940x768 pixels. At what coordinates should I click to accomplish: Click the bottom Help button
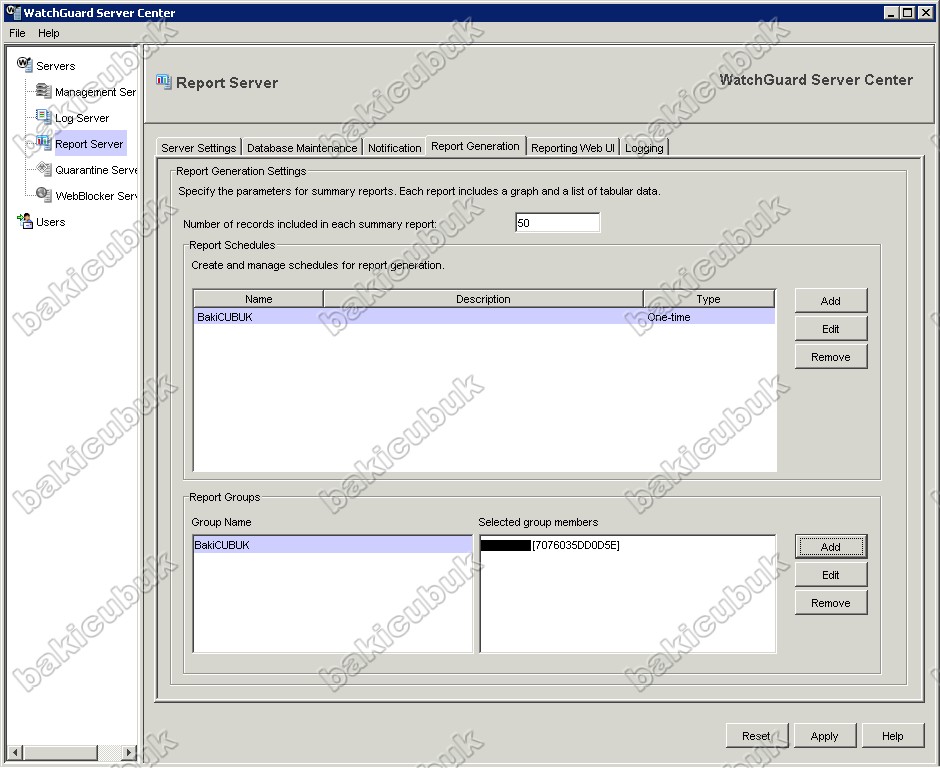pos(893,736)
